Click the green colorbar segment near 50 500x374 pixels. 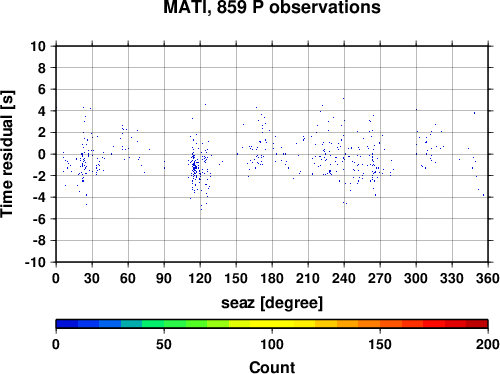(x=153, y=324)
